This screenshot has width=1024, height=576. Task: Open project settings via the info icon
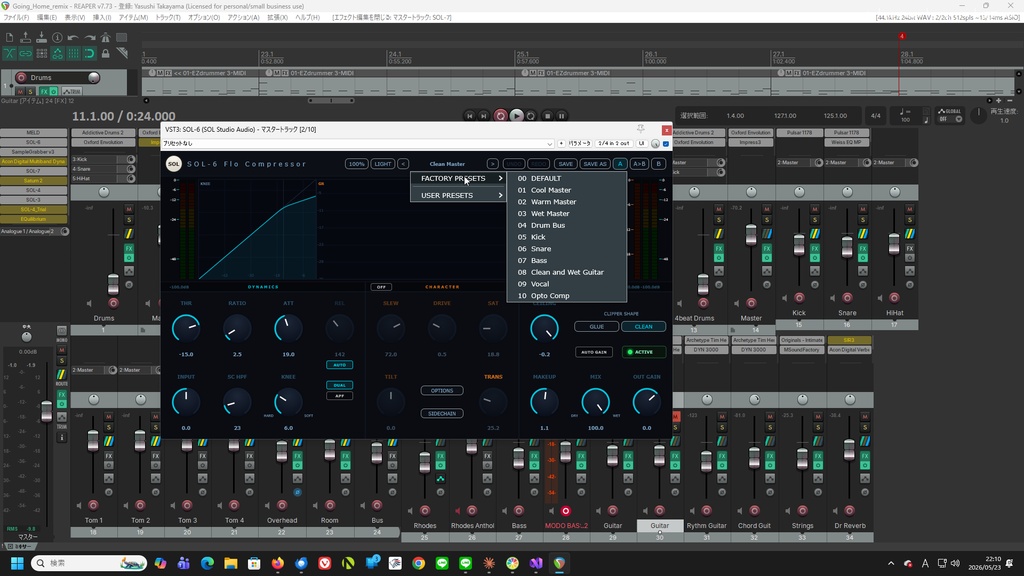pos(57,38)
